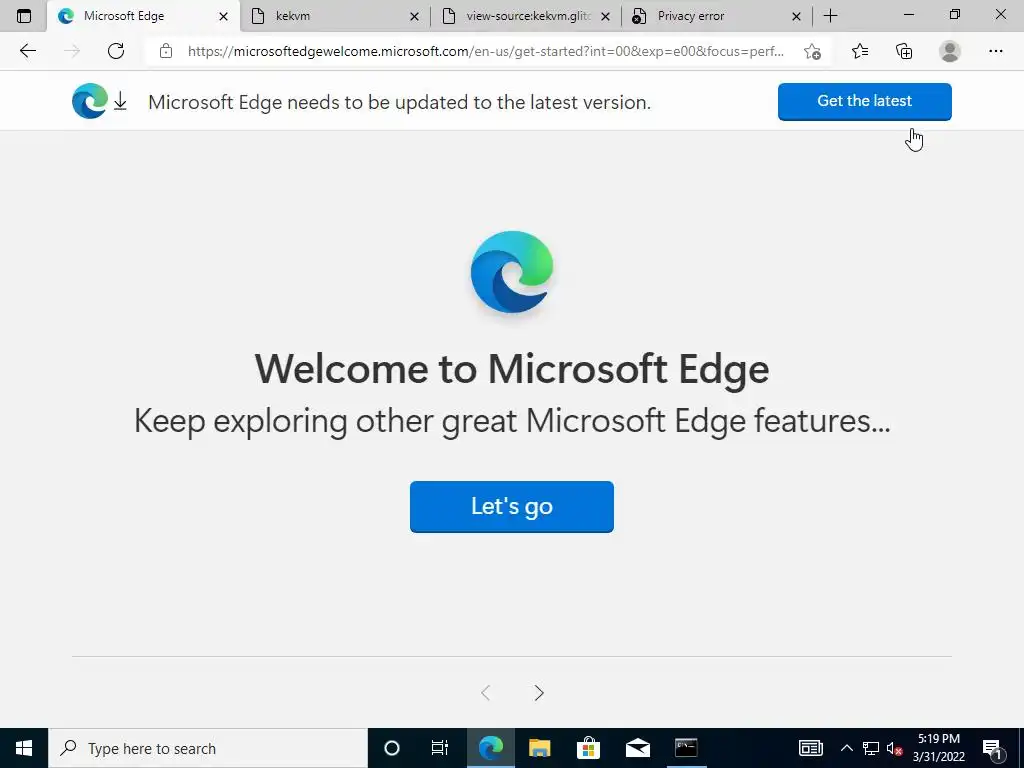Viewport: 1024px width, 768px height.
Task: Click the Edge icon on the taskbar
Action: 491,748
